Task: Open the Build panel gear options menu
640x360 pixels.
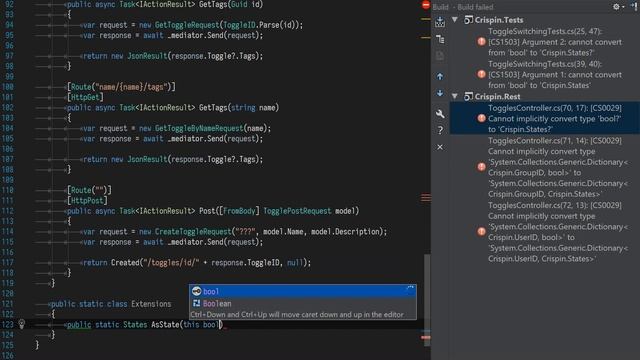Action: coord(616,7)
